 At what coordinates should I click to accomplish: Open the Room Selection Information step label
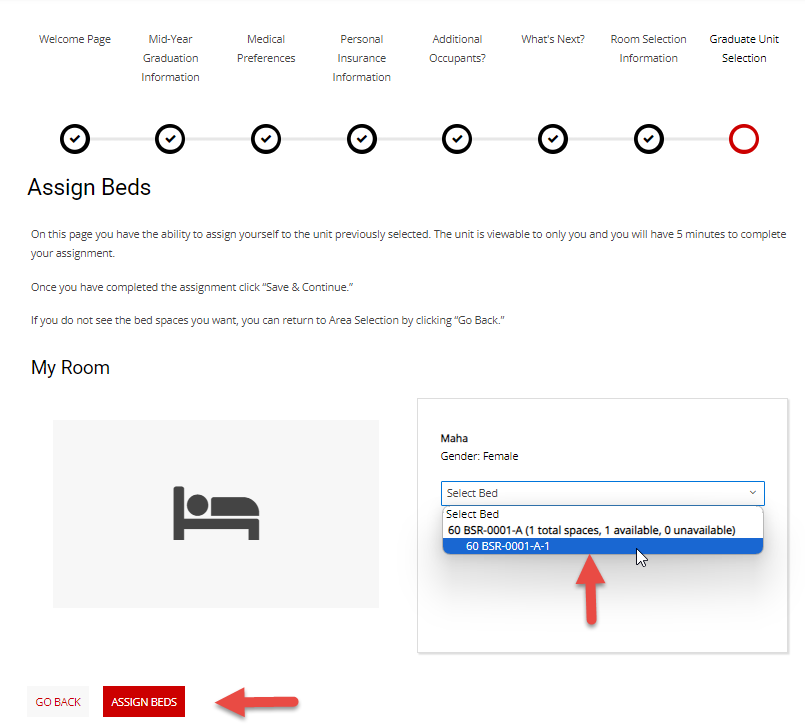648,49
